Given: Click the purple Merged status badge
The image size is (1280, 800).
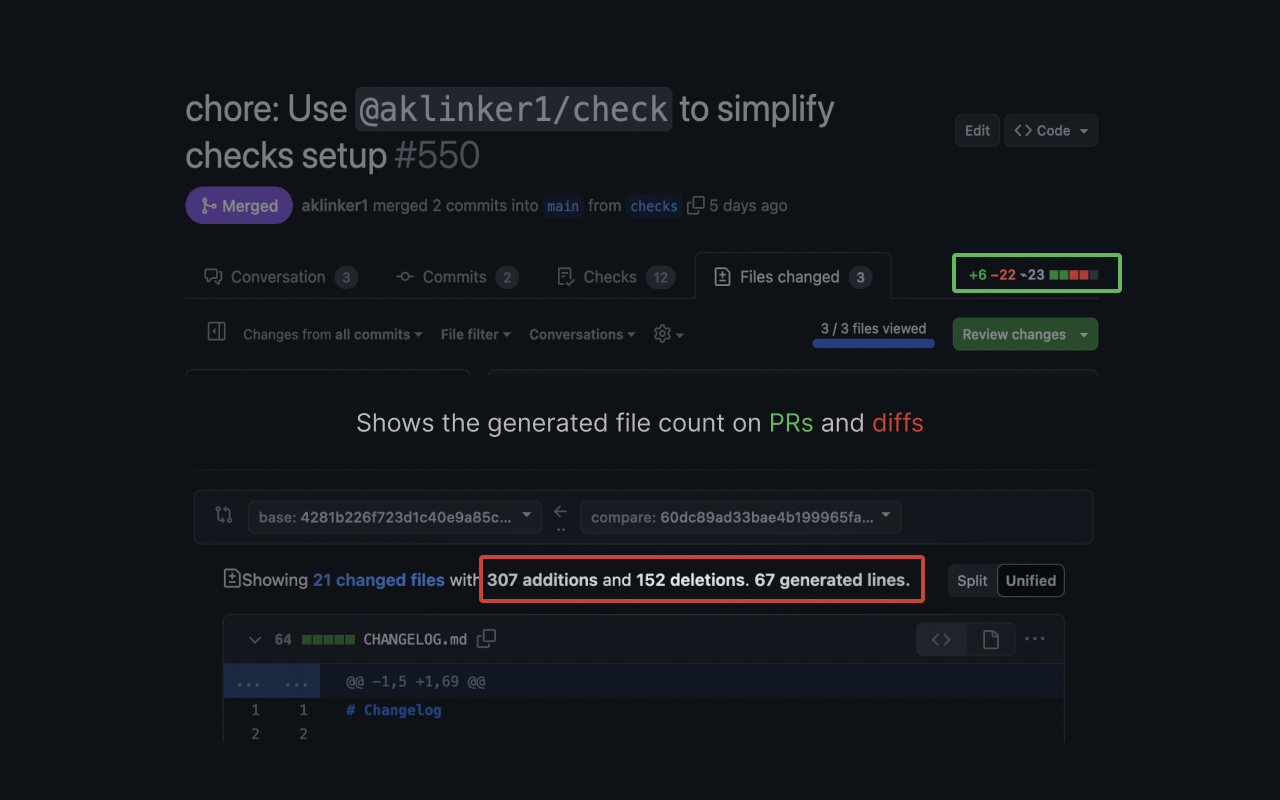Looking at the screenshot, I should click(x=239, y=205).
